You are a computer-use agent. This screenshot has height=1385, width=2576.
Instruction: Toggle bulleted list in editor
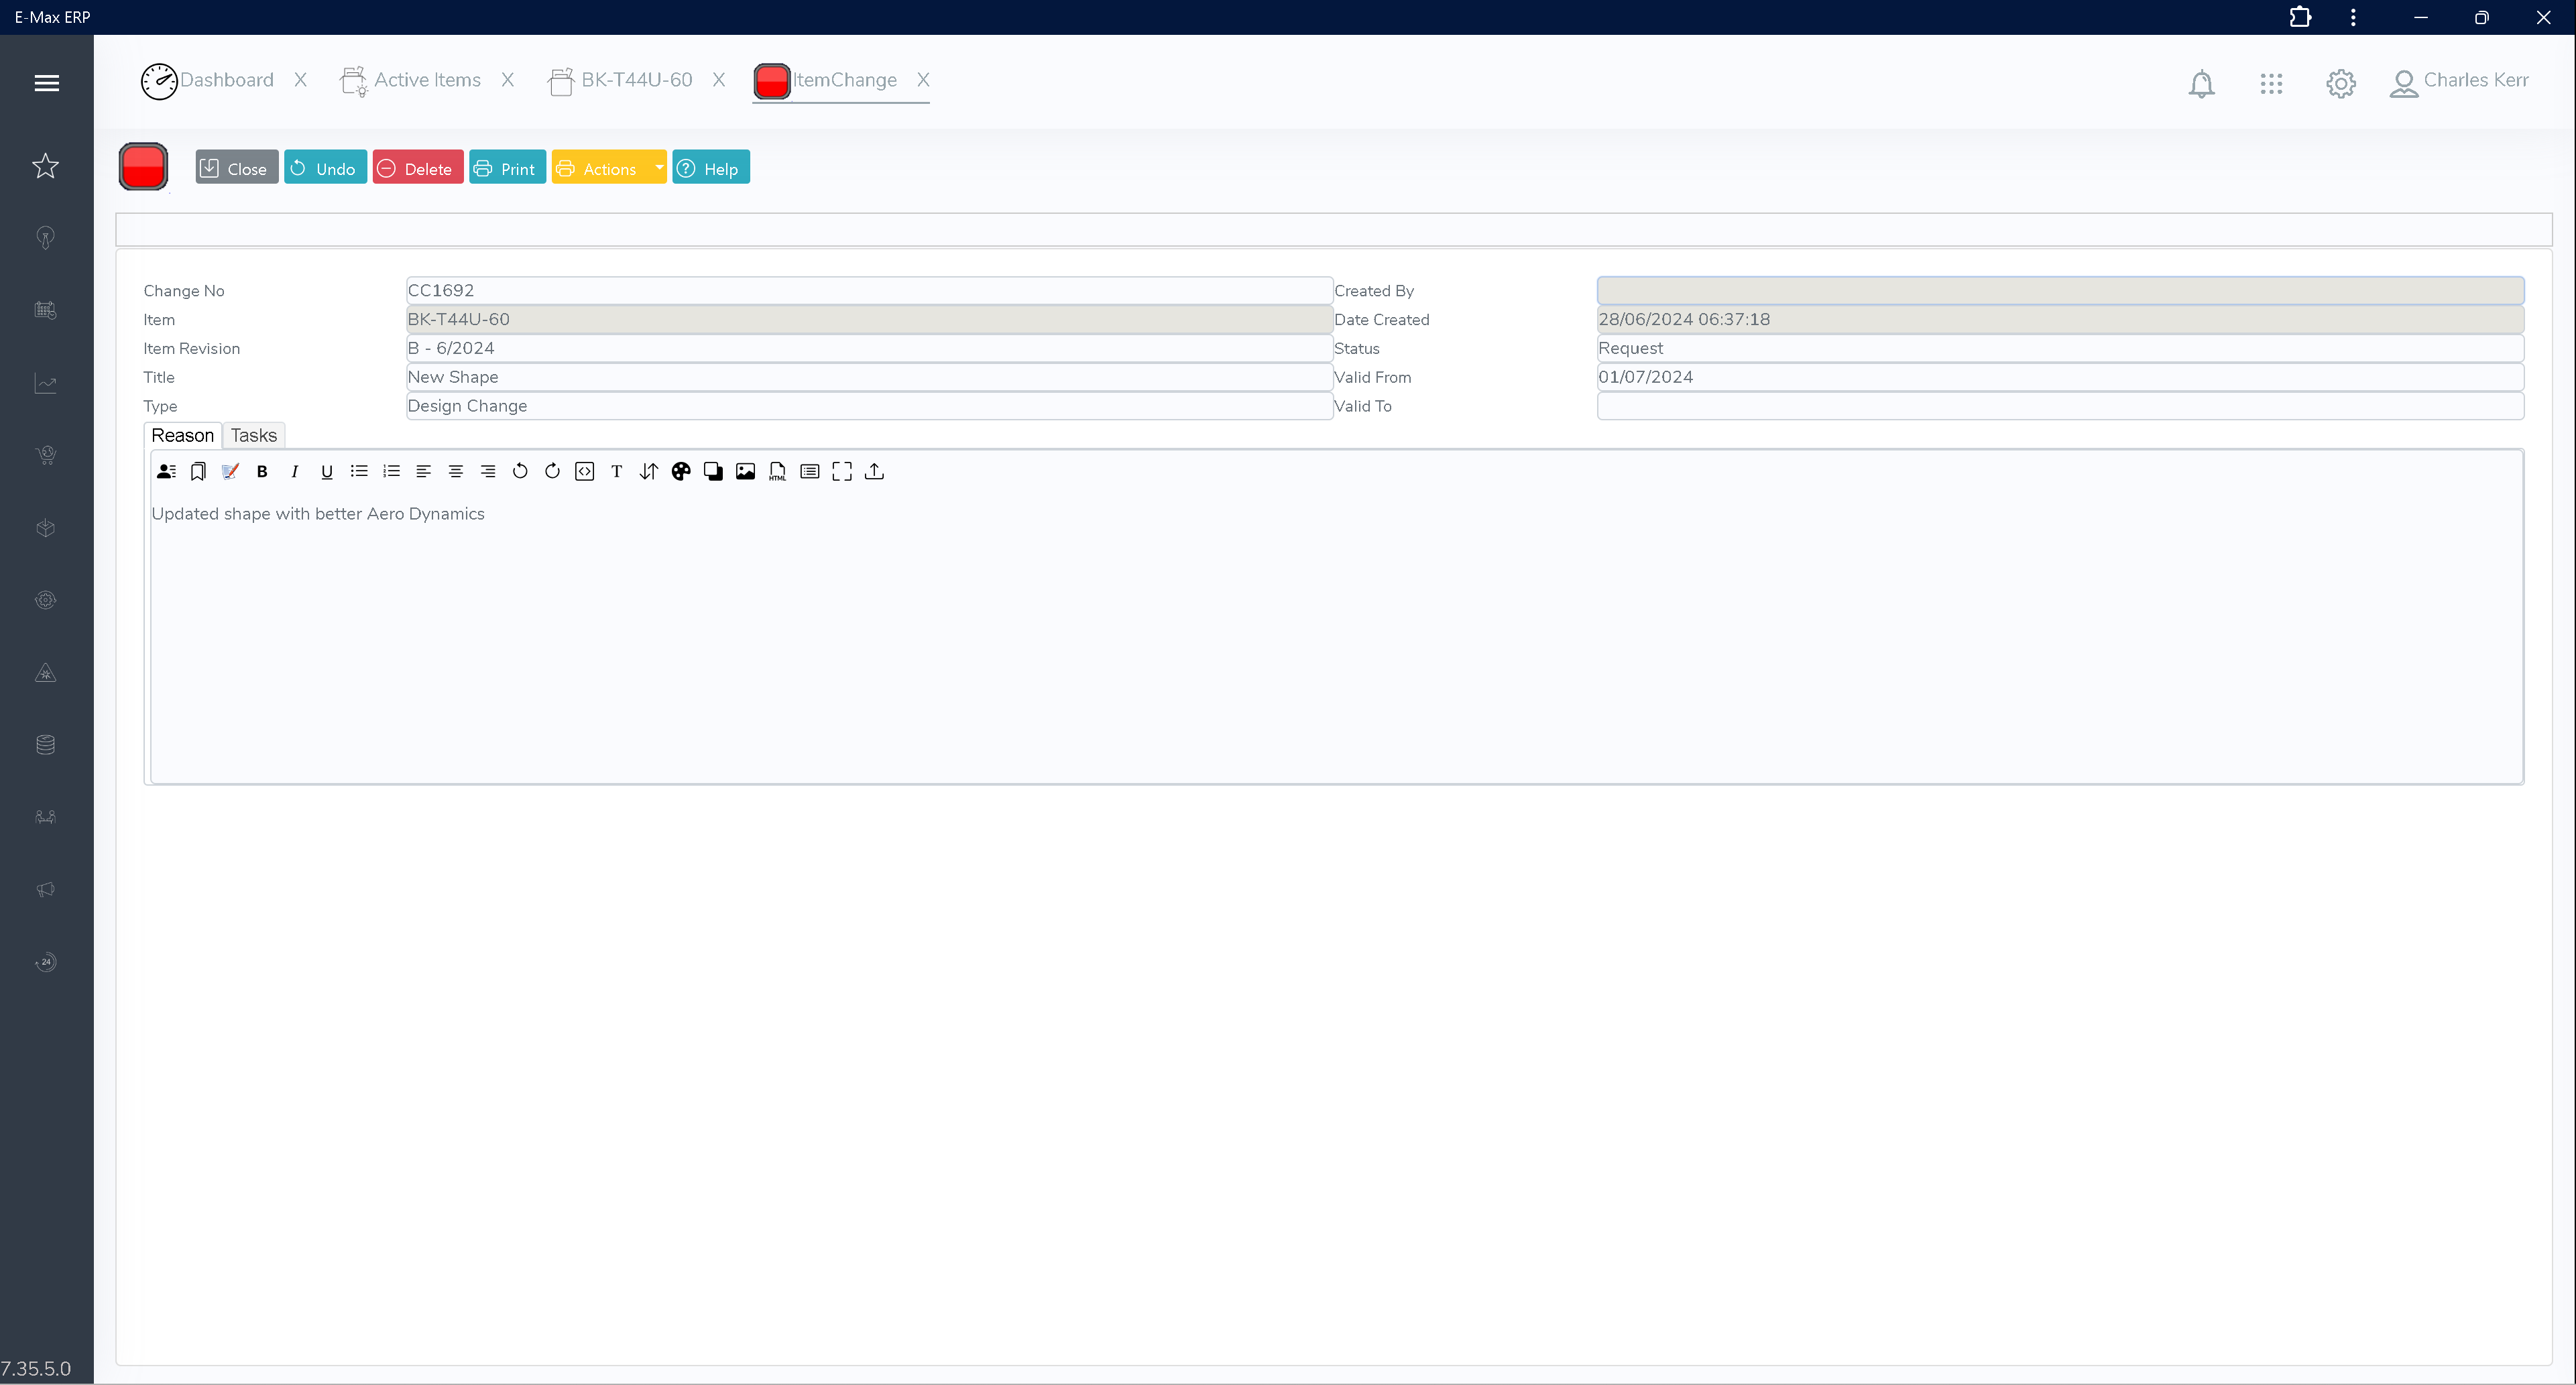359,472
